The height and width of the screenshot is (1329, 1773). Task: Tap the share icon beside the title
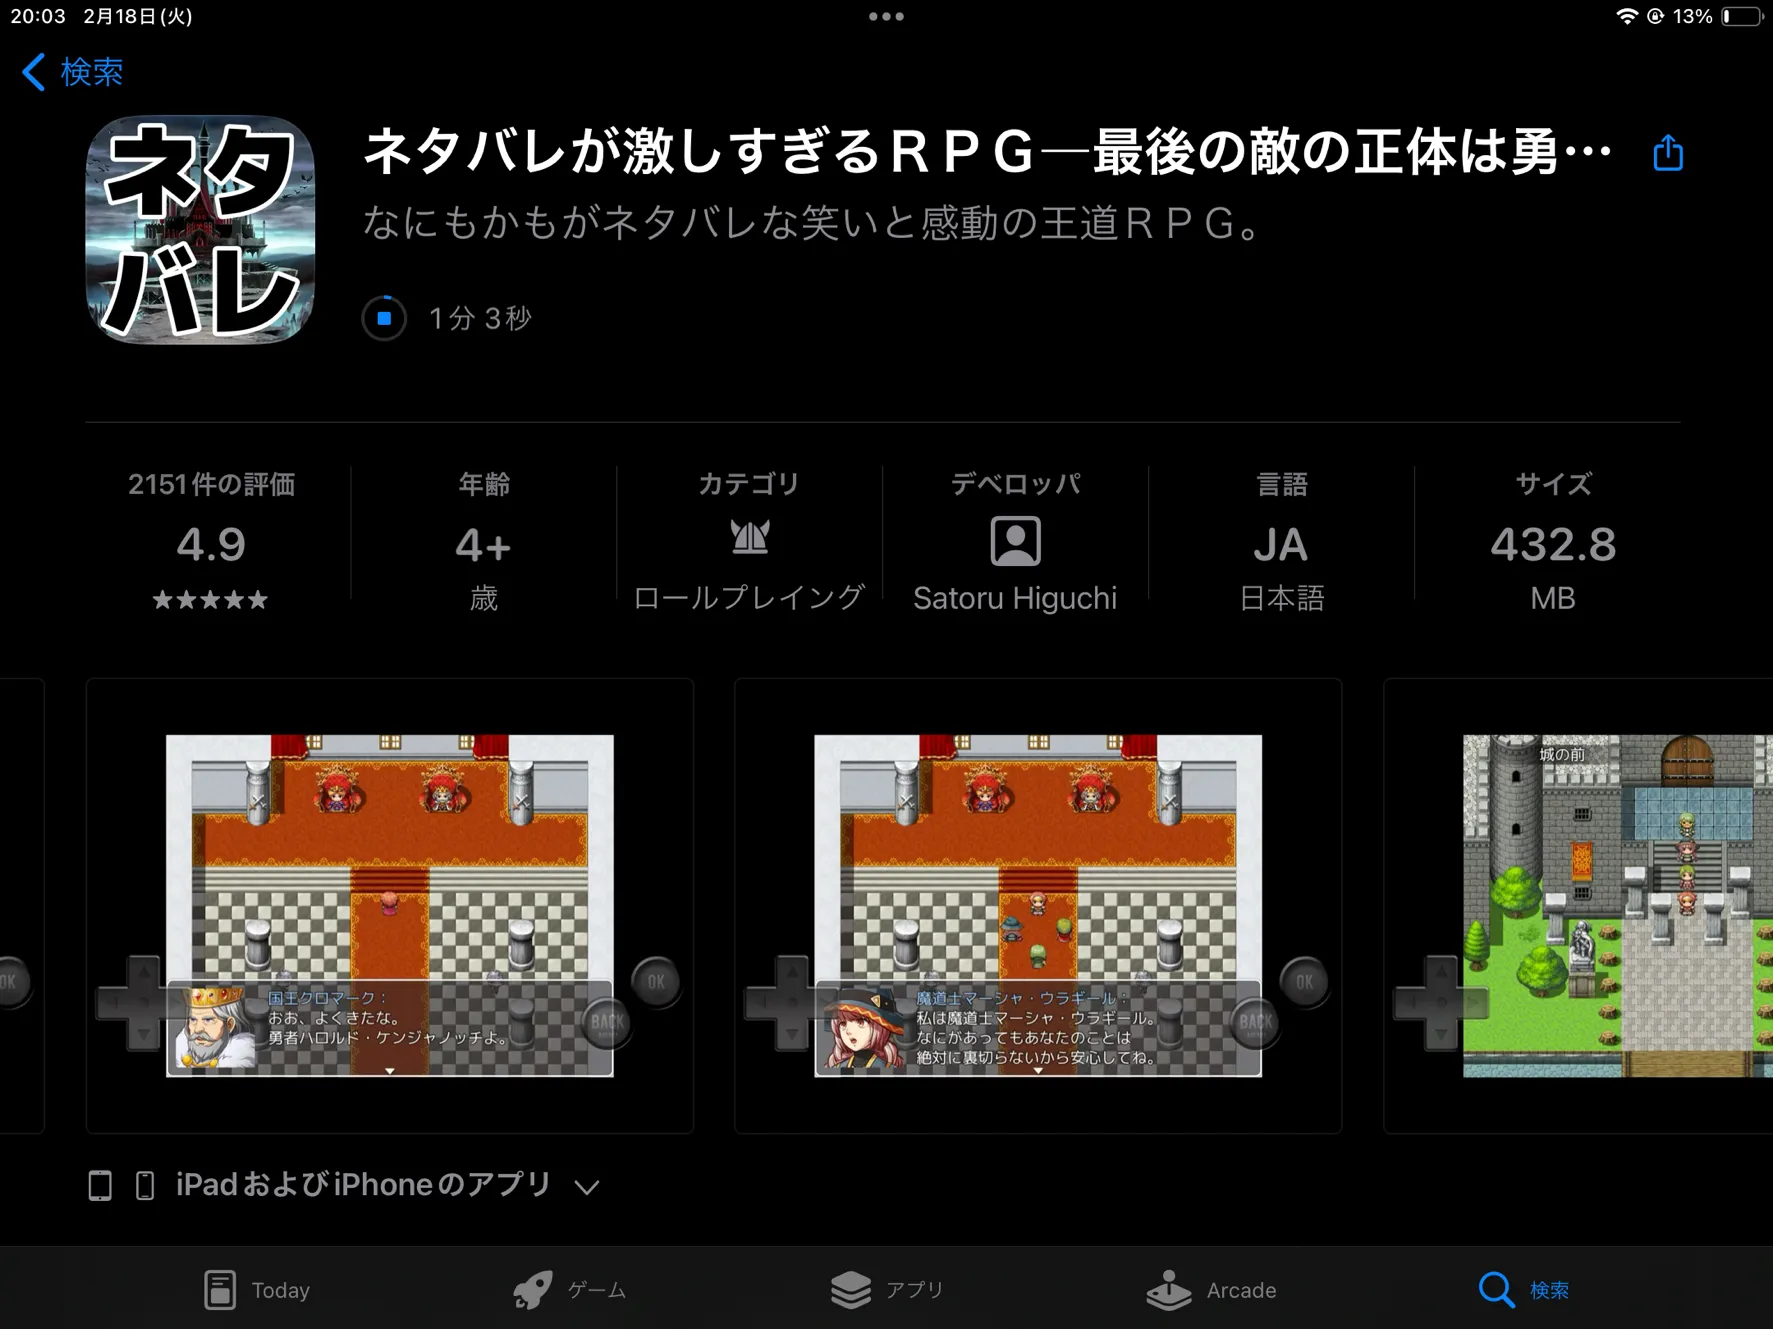(1667, 153)
